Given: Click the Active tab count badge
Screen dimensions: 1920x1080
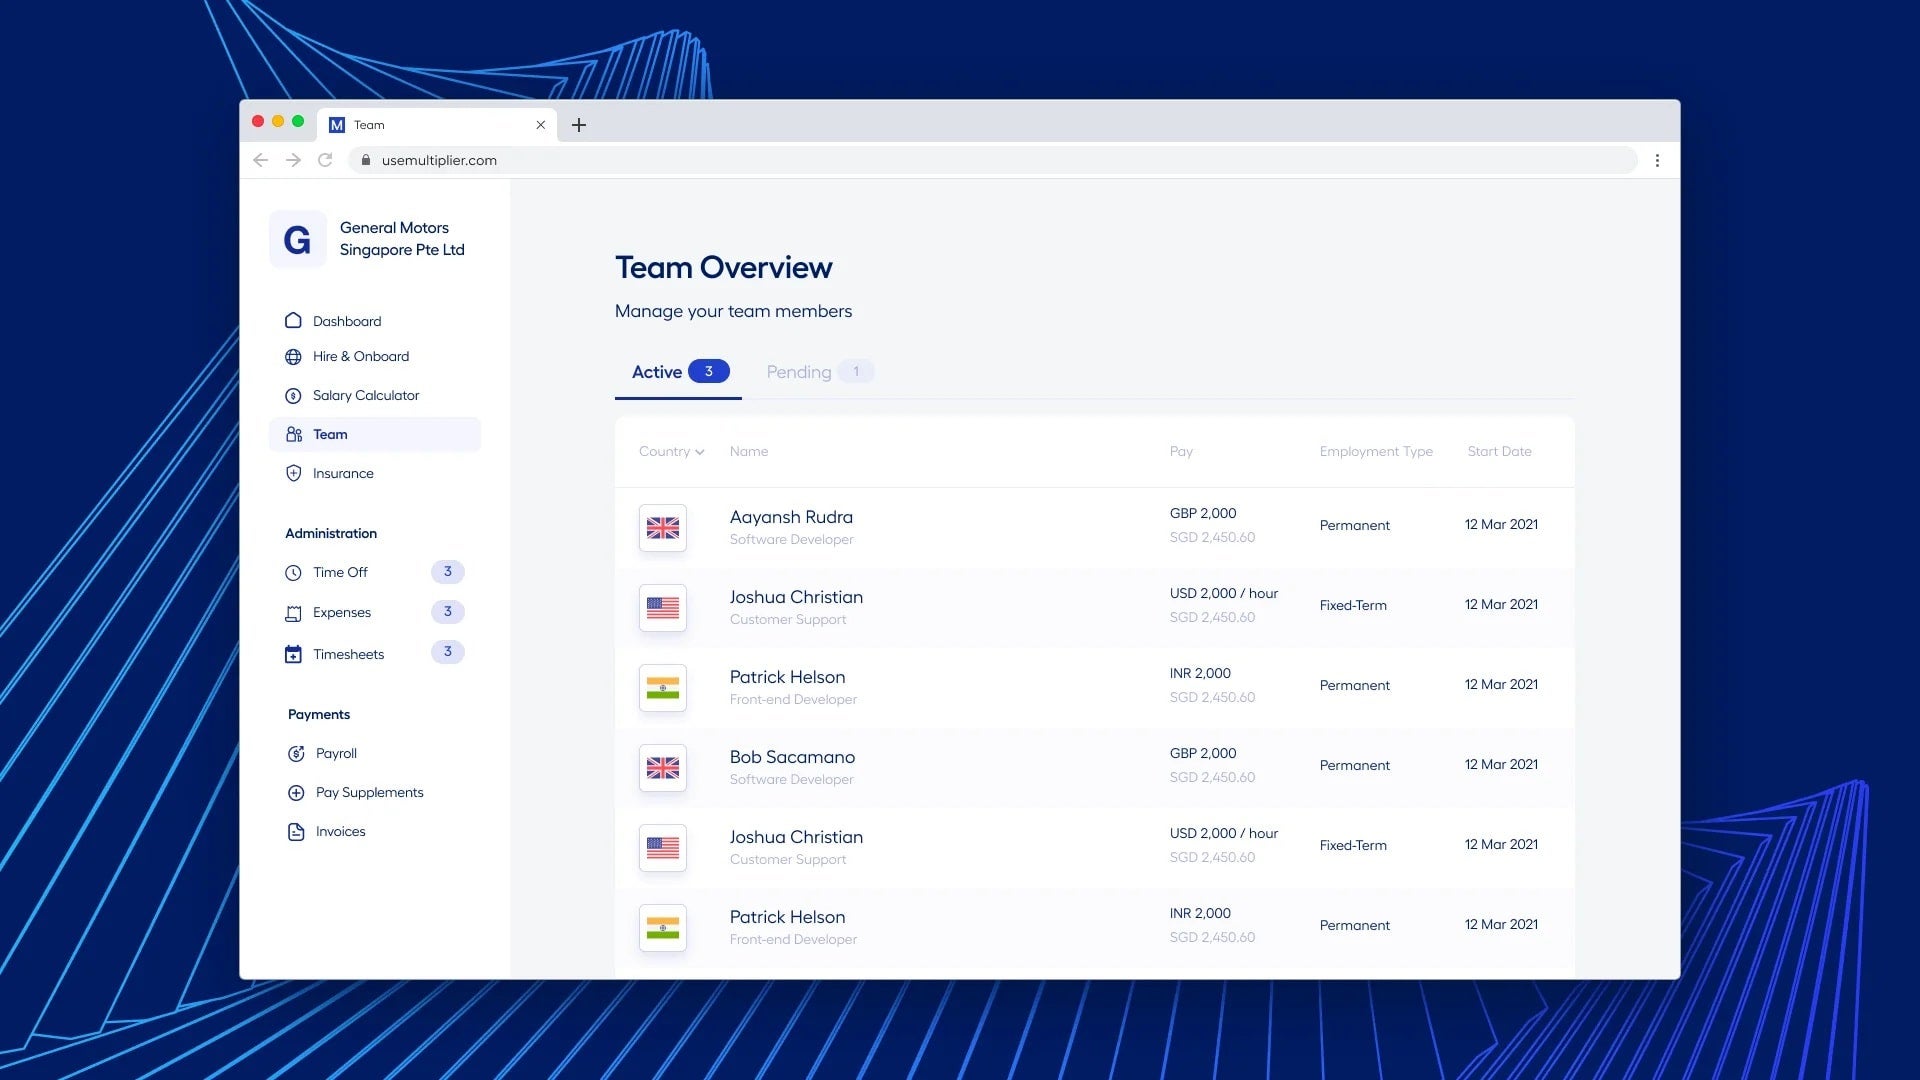Looking at the screenshot, I should (709, 370).
